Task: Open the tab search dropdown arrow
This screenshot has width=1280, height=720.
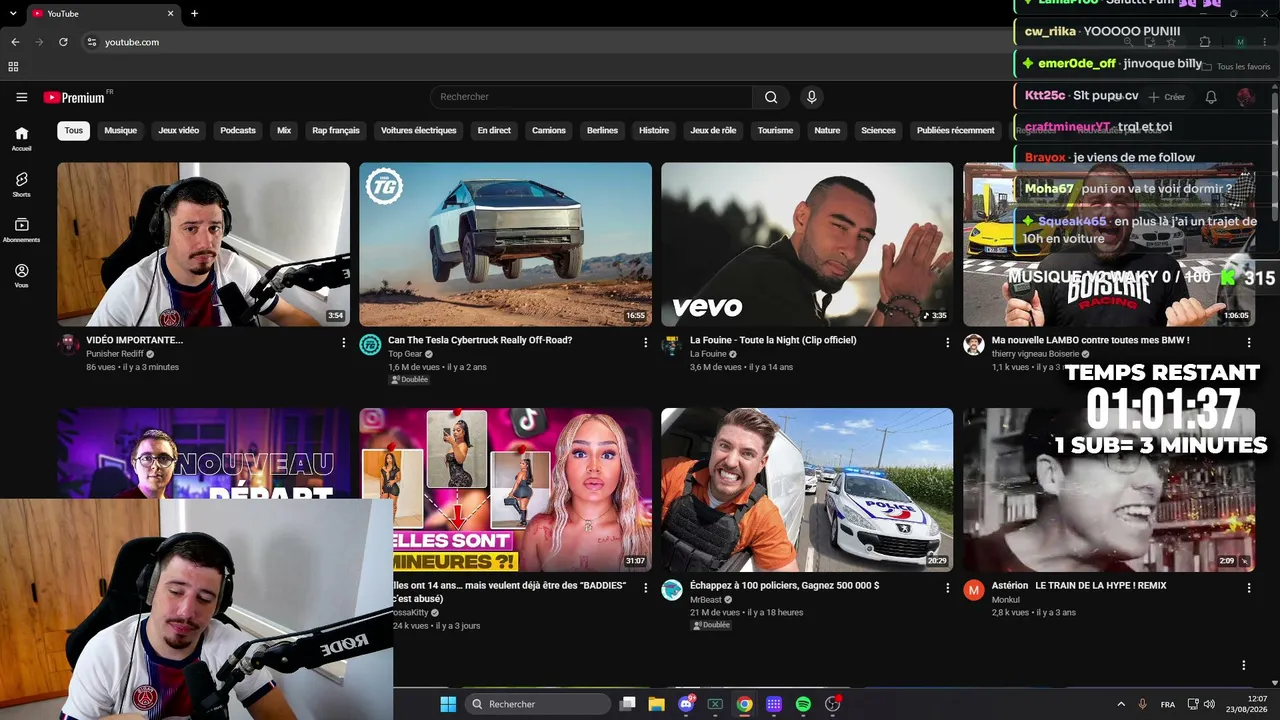Action: pos(13,13)
